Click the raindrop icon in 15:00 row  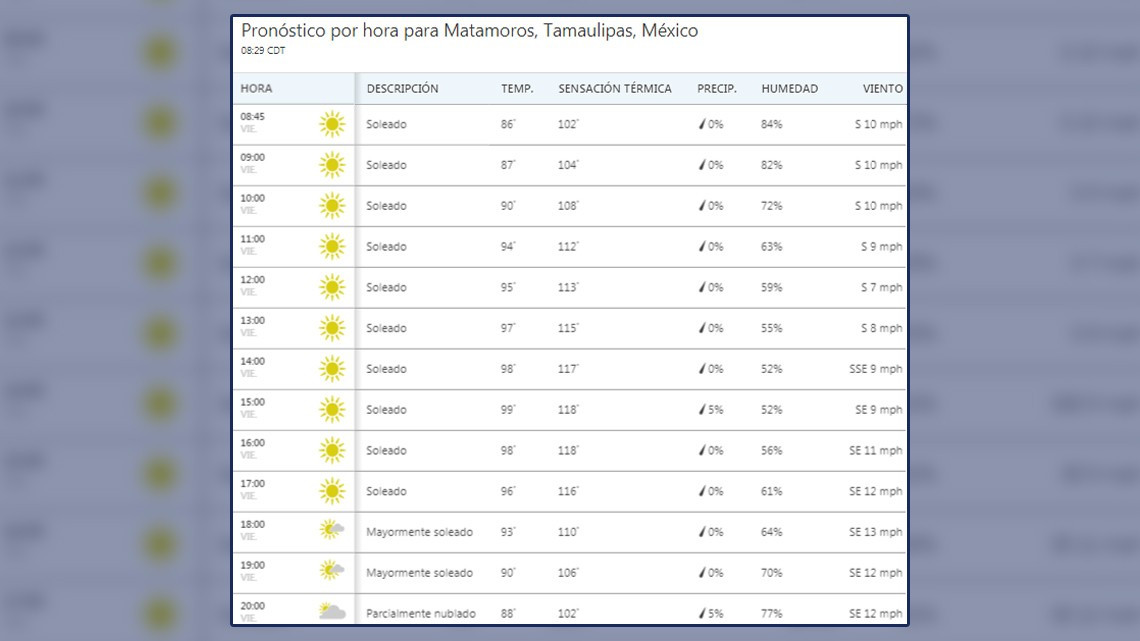pyautogui.click(x=702, y=410)
